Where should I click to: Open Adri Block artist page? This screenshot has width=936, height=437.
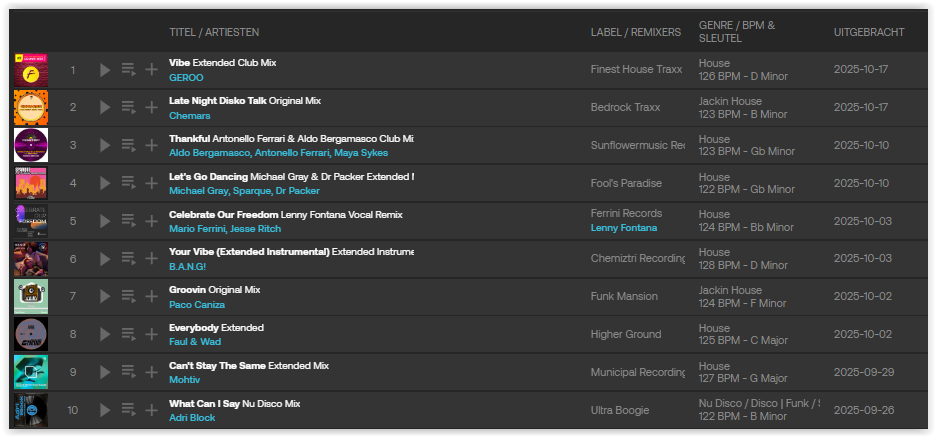(x=192, y=417)
